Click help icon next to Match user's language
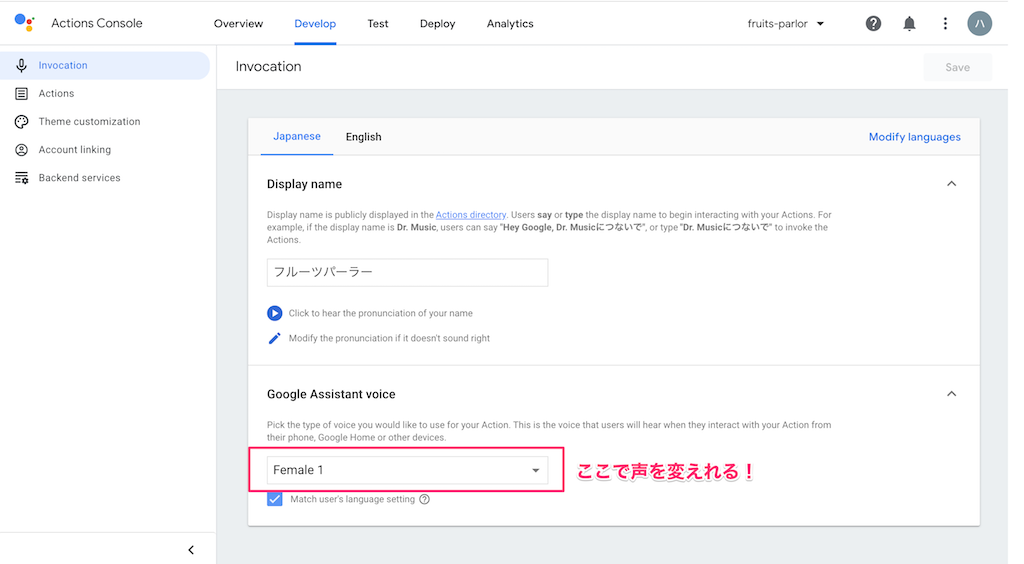This screenshot has width=1024, height=564. click(424, 499)
